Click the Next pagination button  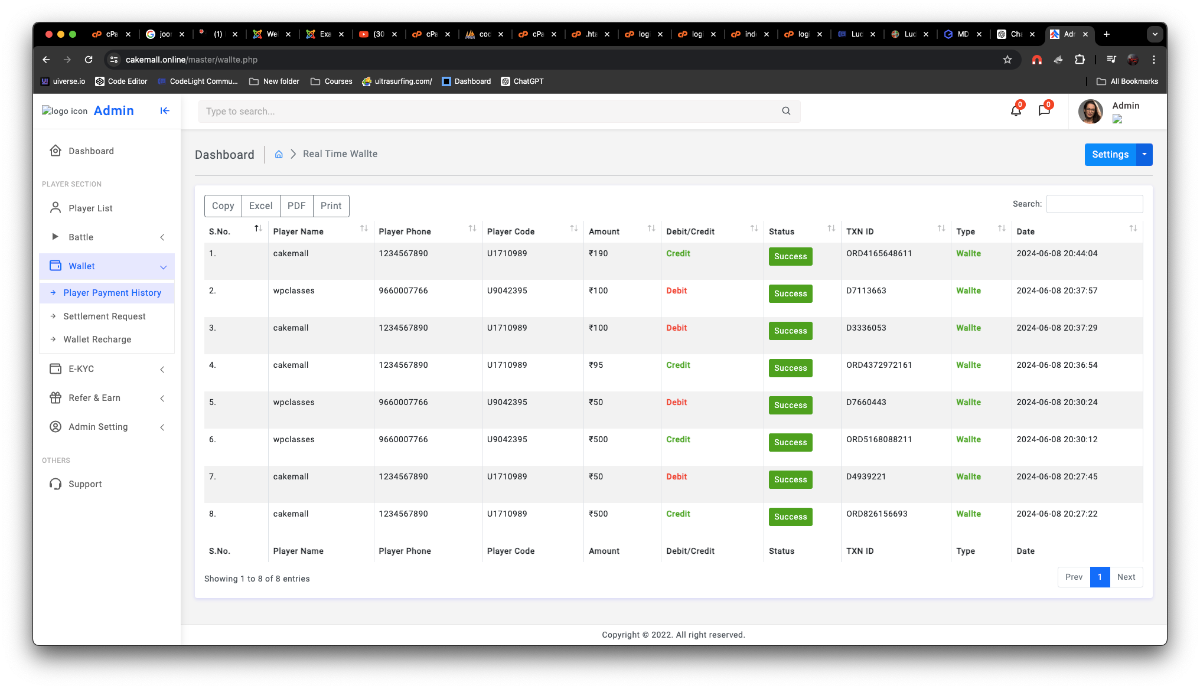point(1126,577)
